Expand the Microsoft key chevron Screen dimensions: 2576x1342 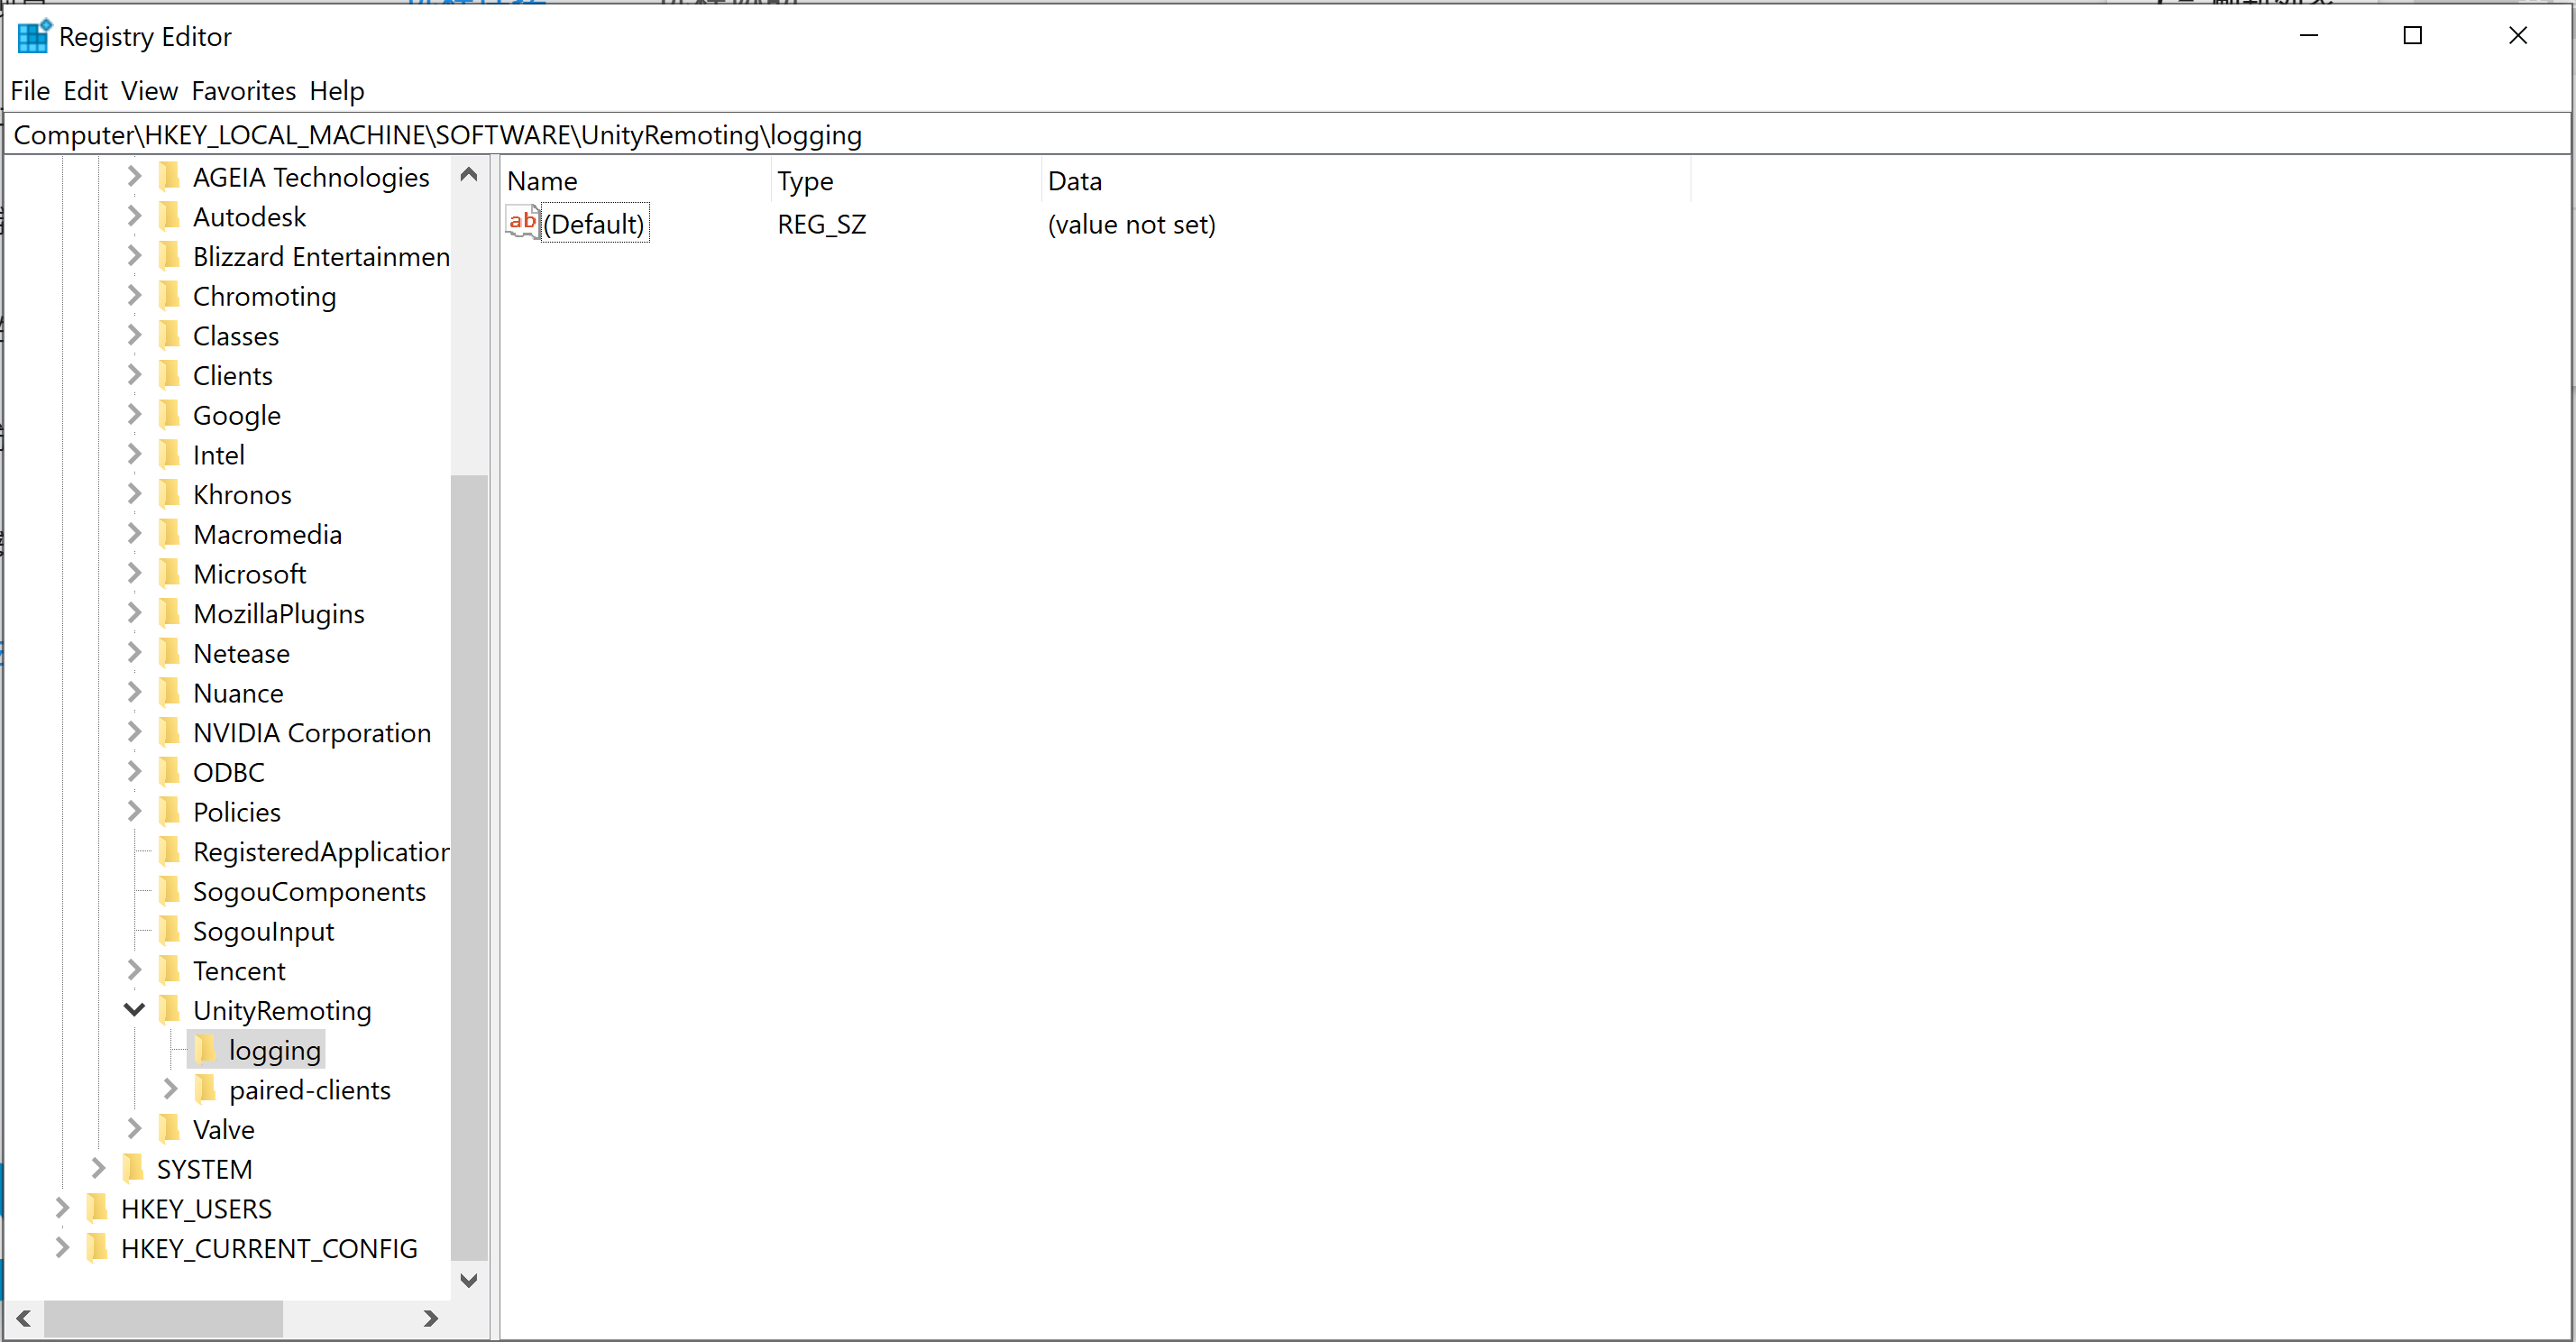click(134, 573)
